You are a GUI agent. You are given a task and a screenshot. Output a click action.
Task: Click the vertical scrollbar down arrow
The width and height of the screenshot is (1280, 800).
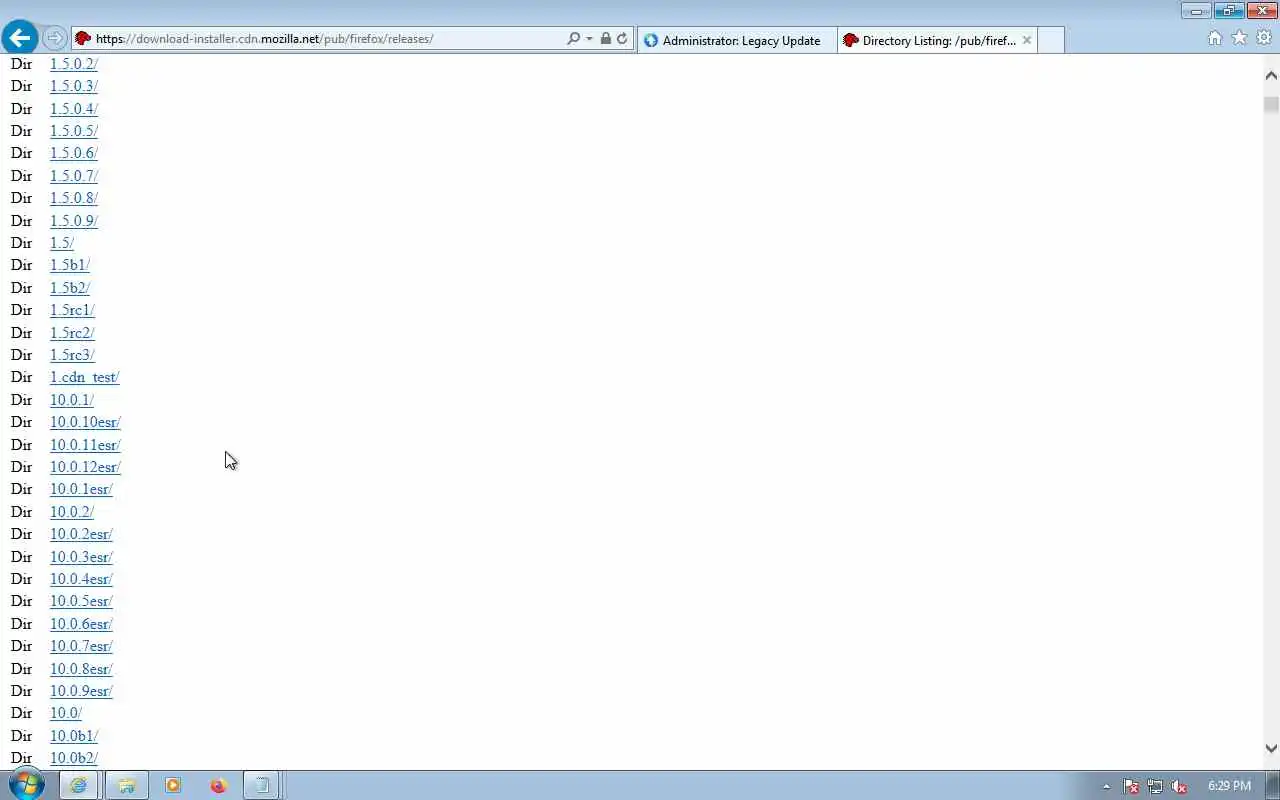(1271, 748)
